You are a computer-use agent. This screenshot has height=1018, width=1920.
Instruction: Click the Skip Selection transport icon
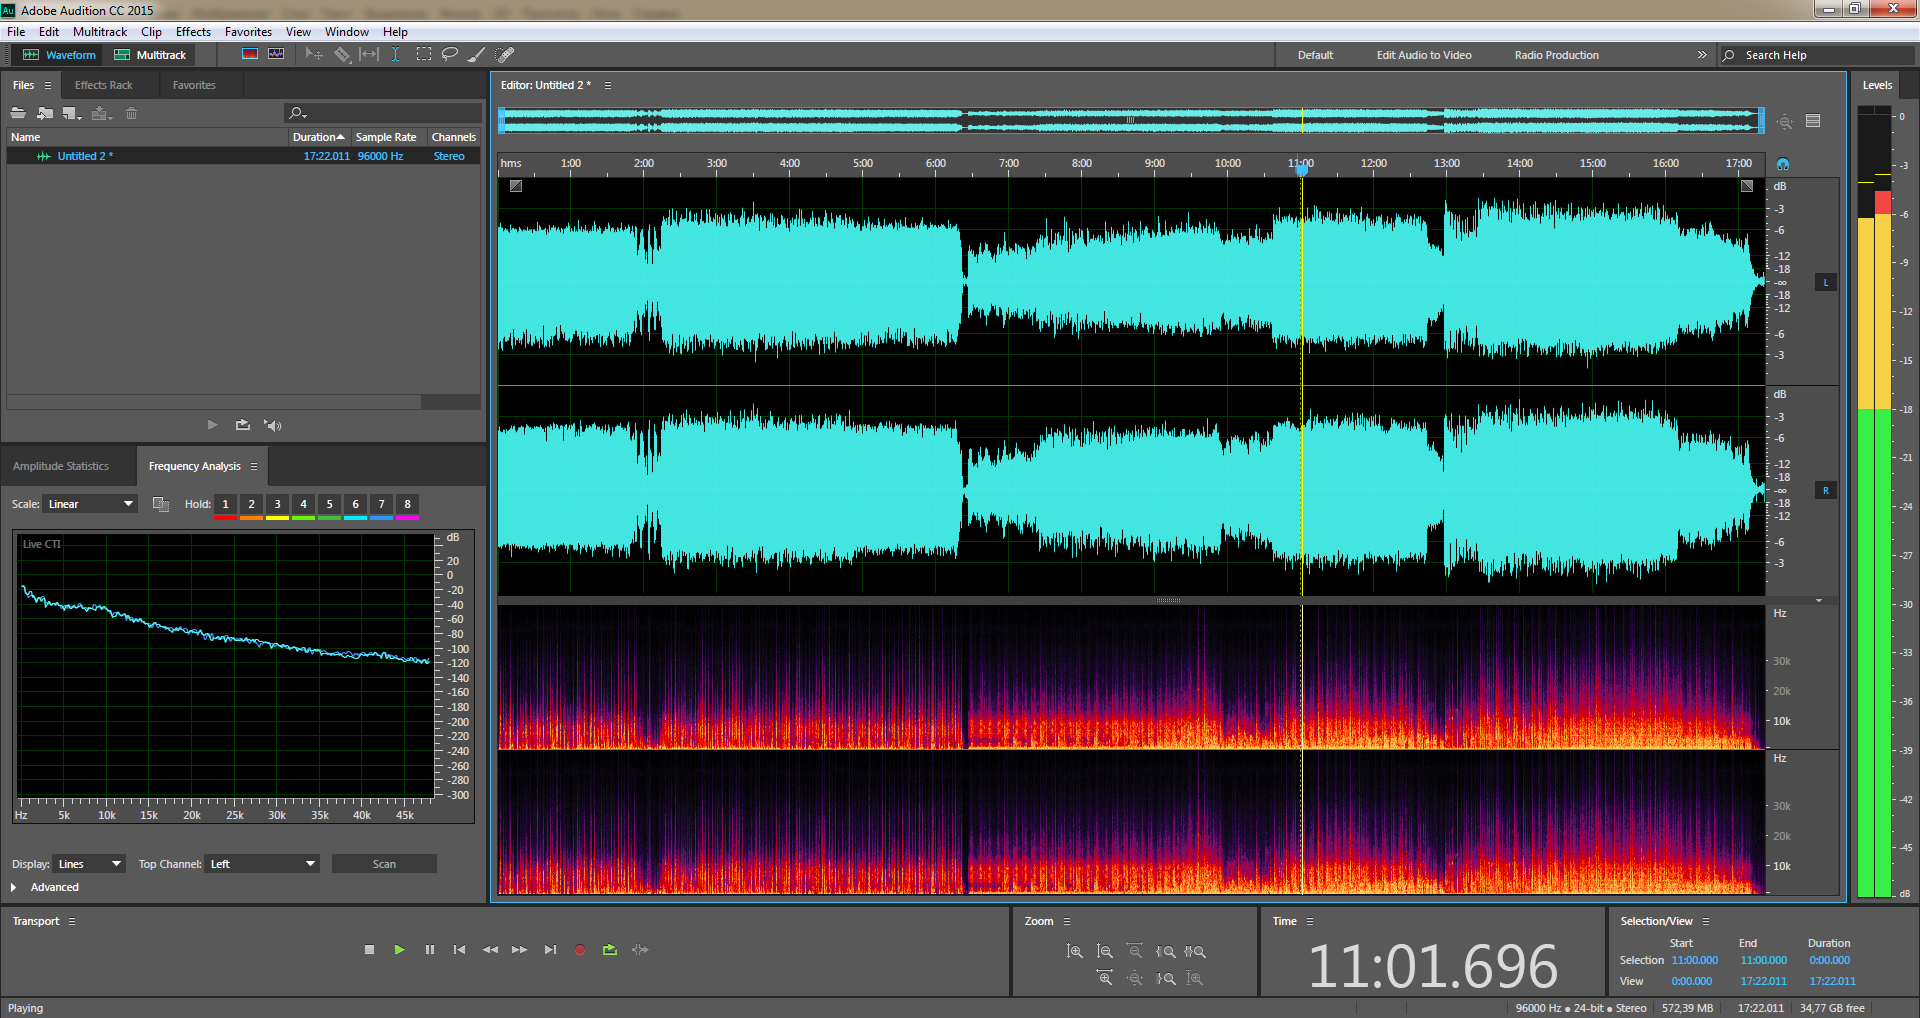point(640,950)
